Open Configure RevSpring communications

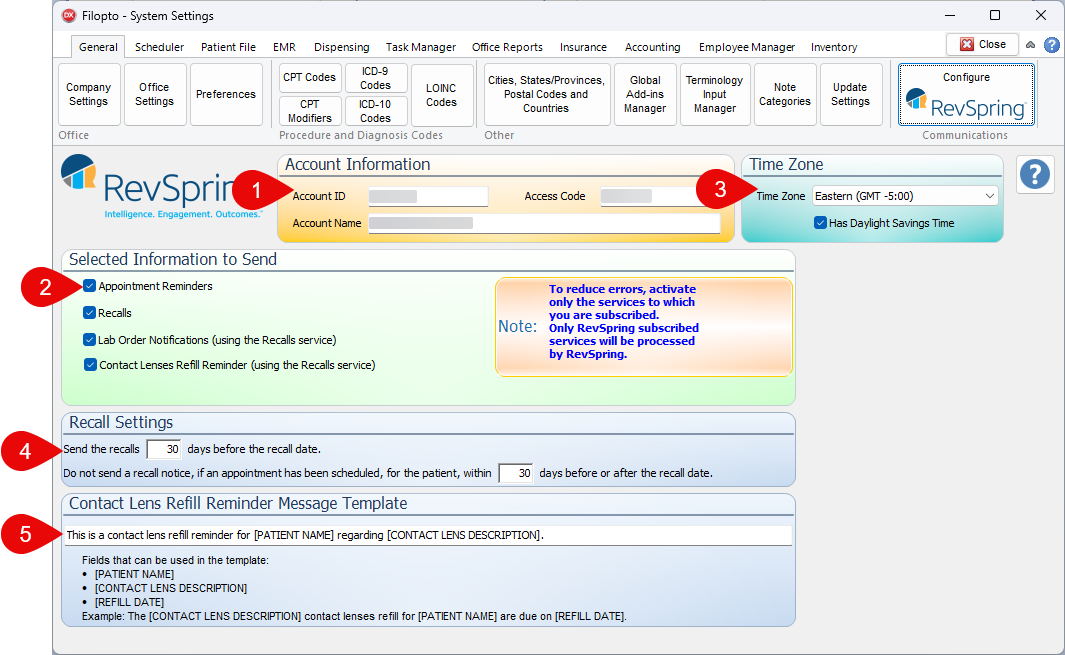(x=966, y=94)
